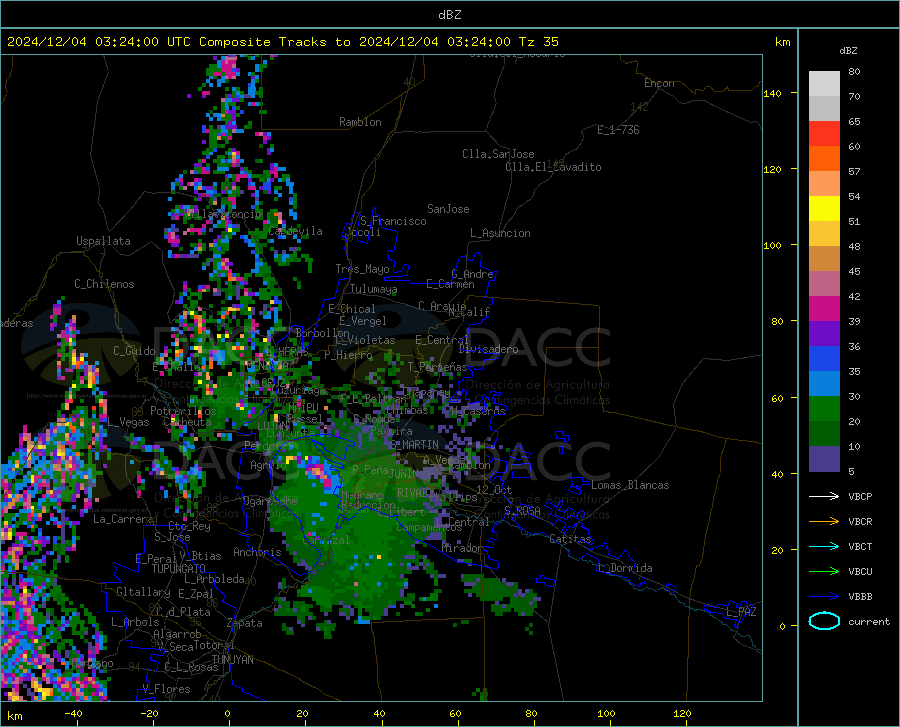Viewport: 900px width, 727px height.
Task: Click the Tulumaya map label
Action: [373, 289]
